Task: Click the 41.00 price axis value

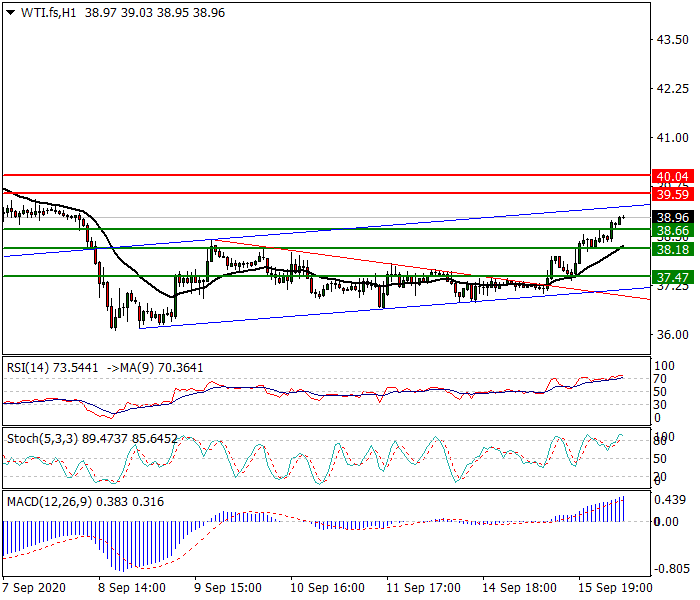Action: coord(672,138)
